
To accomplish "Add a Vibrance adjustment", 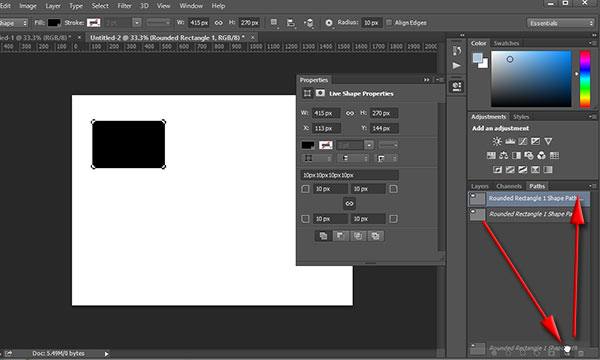I will coord(548,142).
